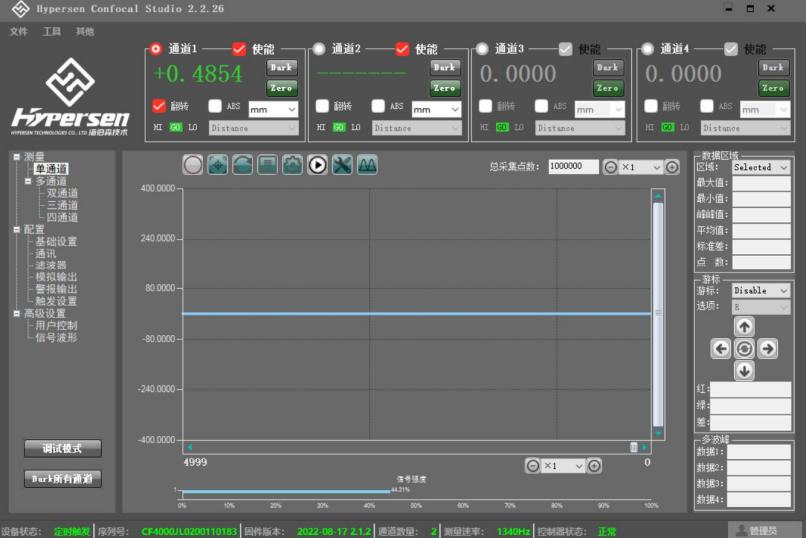This screenshot has width=806, height=538.
Task: Open the 文件 menu
Action: click(x=19, y=31)
